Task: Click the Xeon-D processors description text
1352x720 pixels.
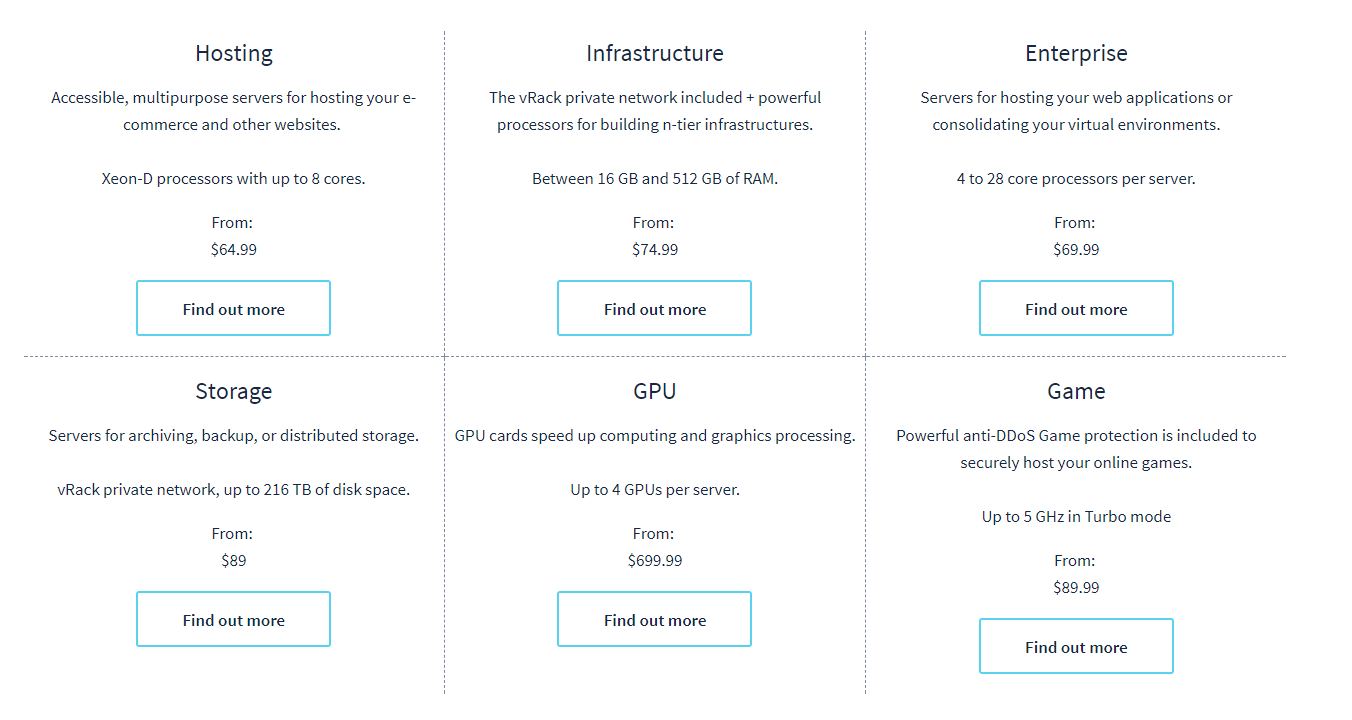Action: [234, 179]
